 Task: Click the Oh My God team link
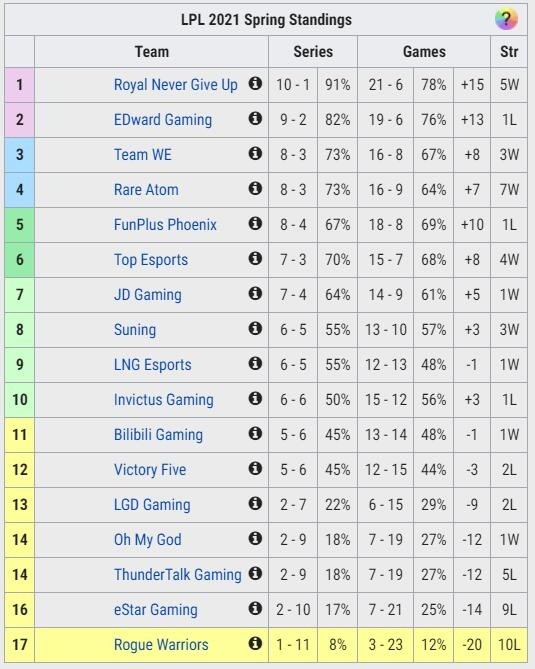point(147,540)
